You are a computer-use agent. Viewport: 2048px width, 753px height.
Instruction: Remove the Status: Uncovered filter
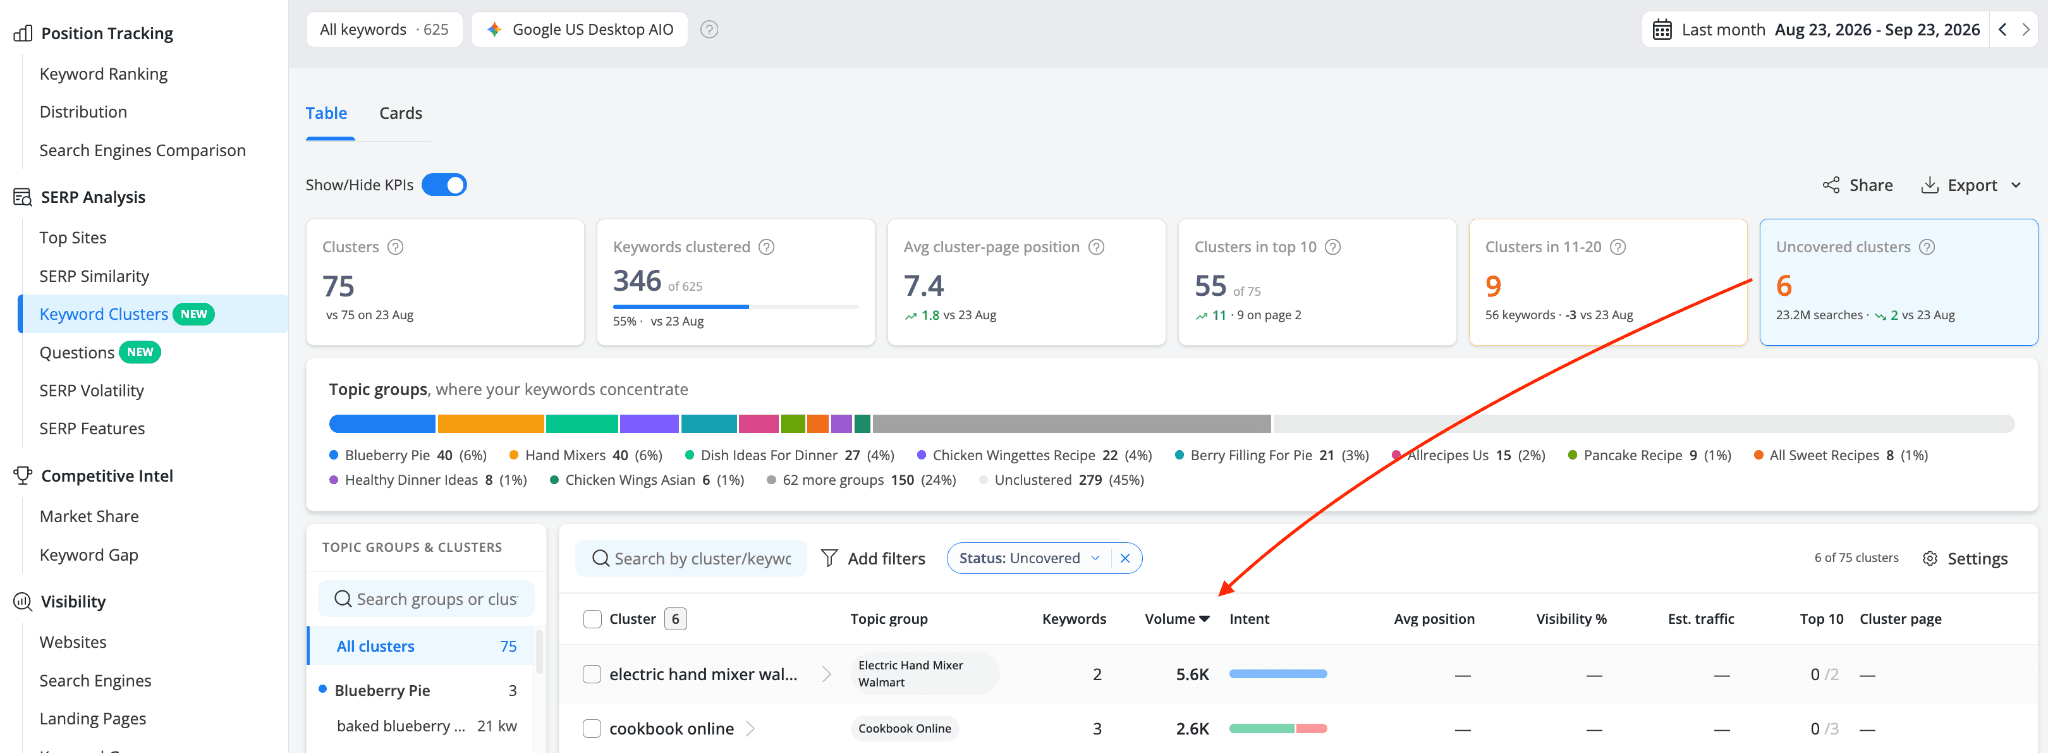pos(1125,558)
